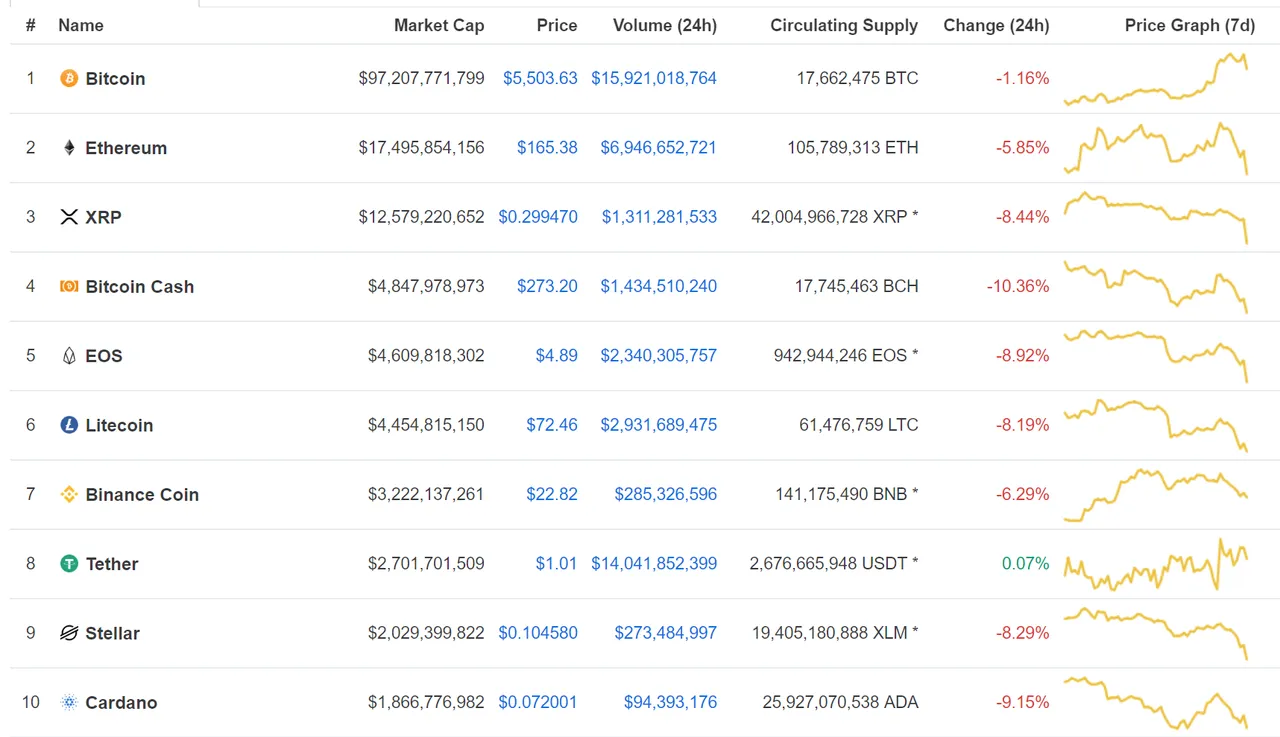Click Bitcoin volume $15,921,018,764
The height and width of the screenshot is (737, 1280).
point(654,78)
